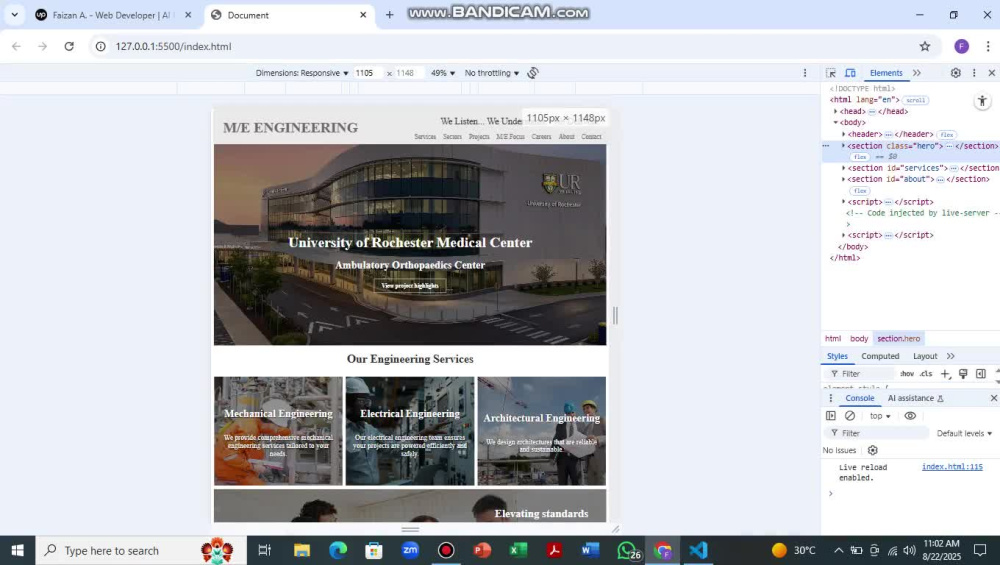The image size is (1000, 565).
Task: Open the index.html:115 source link
Action: (952, 467)
